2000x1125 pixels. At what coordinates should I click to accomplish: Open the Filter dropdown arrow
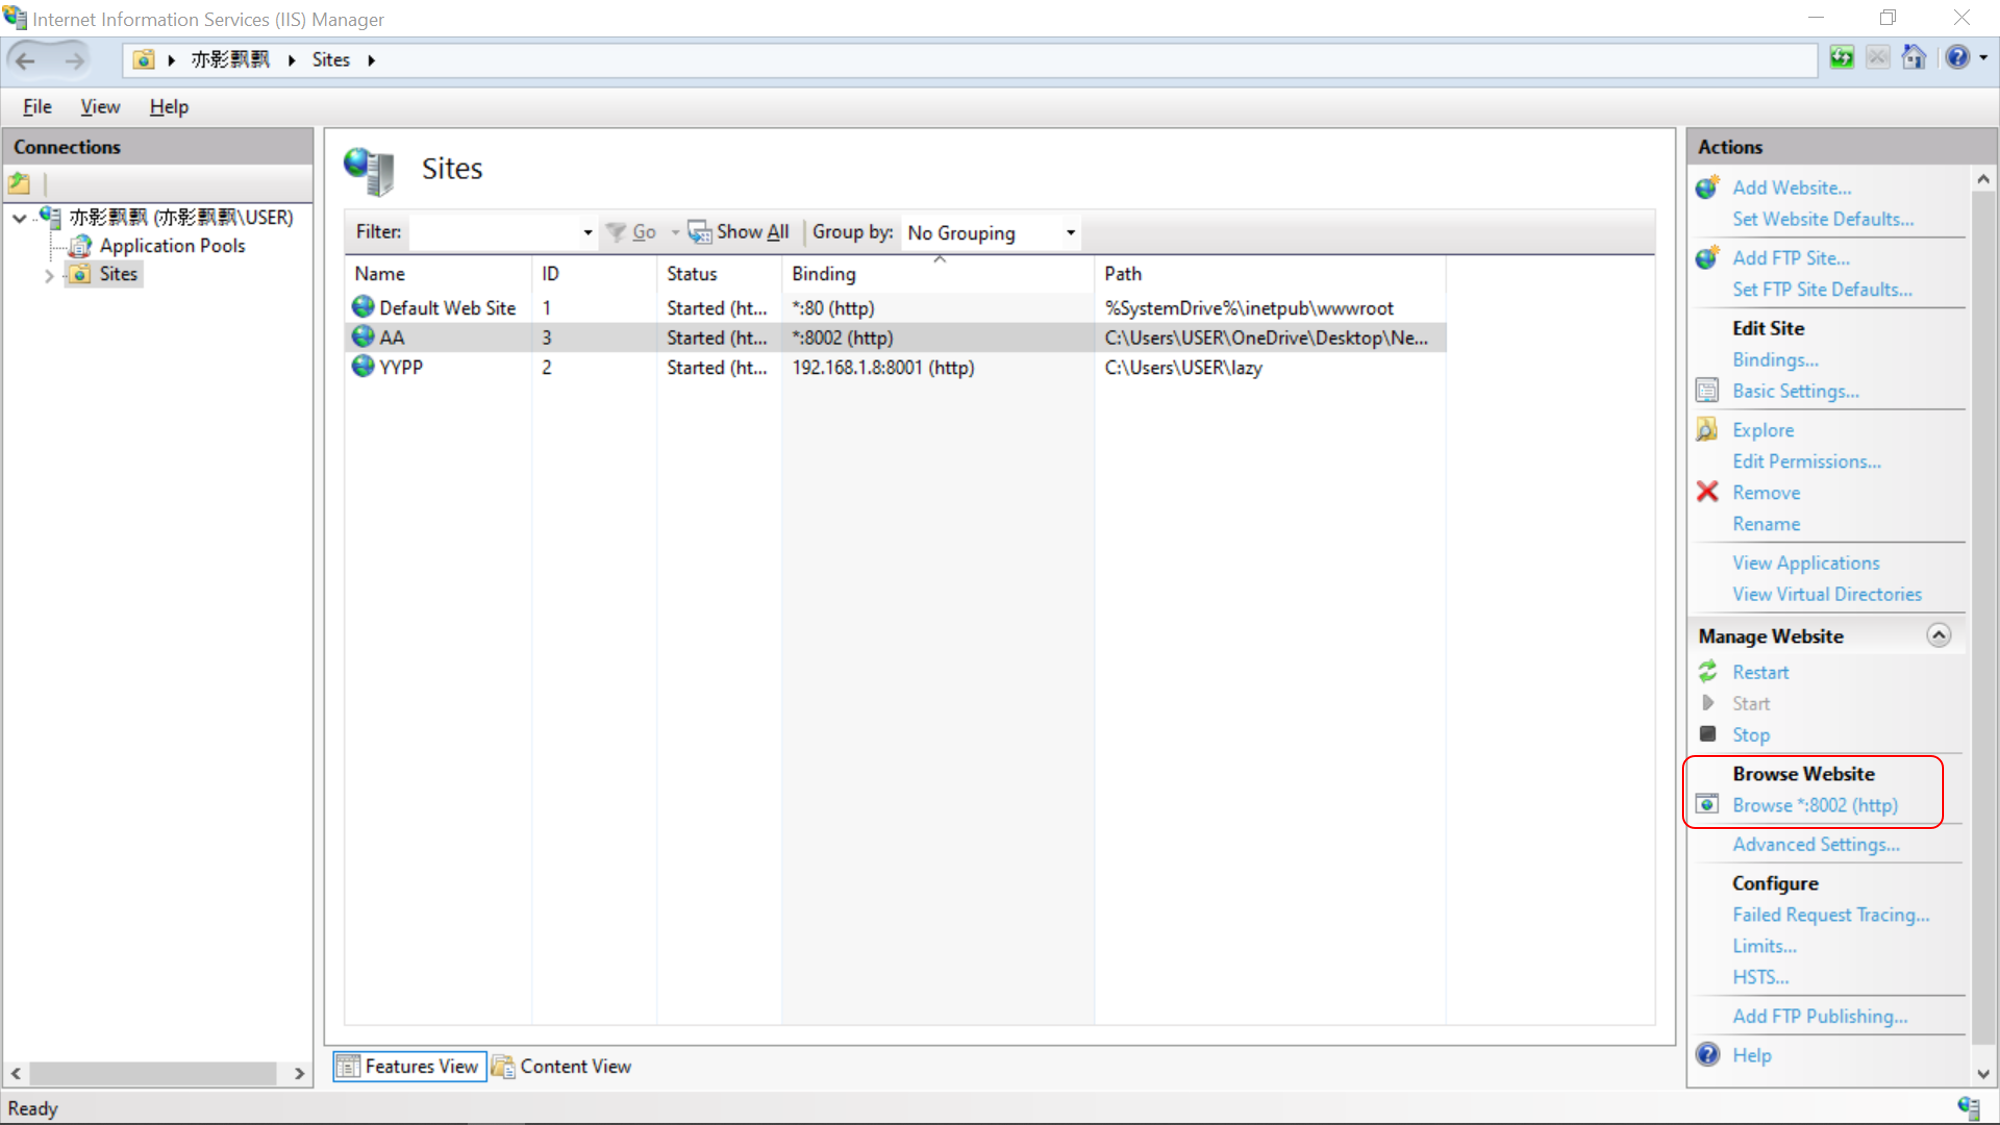588,233
